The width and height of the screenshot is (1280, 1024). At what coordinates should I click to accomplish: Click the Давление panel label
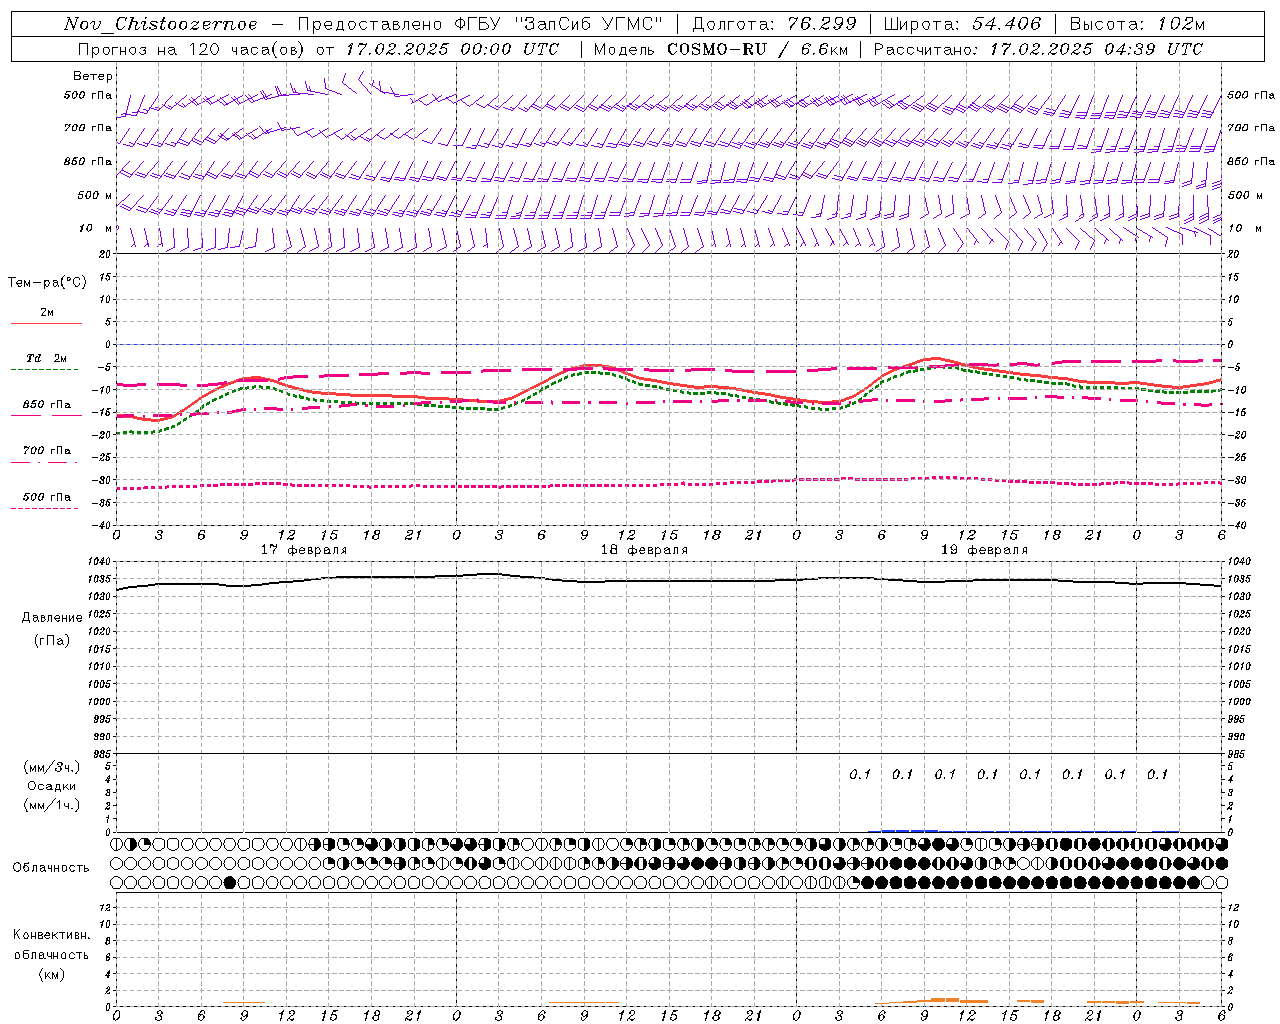coord(52,617)
